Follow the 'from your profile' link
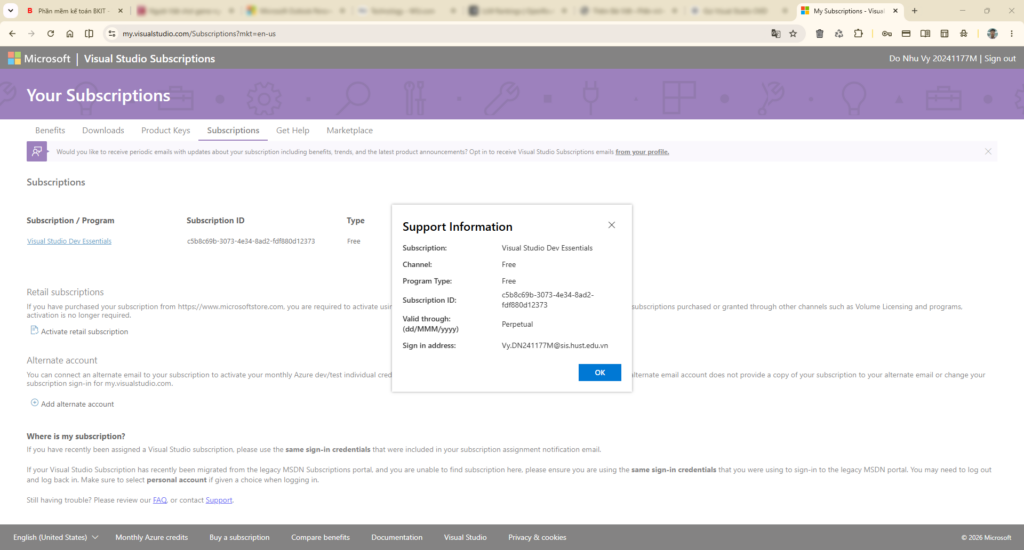Image resolution: width=1024 pixels, height=550 pixels. point(642,152)
